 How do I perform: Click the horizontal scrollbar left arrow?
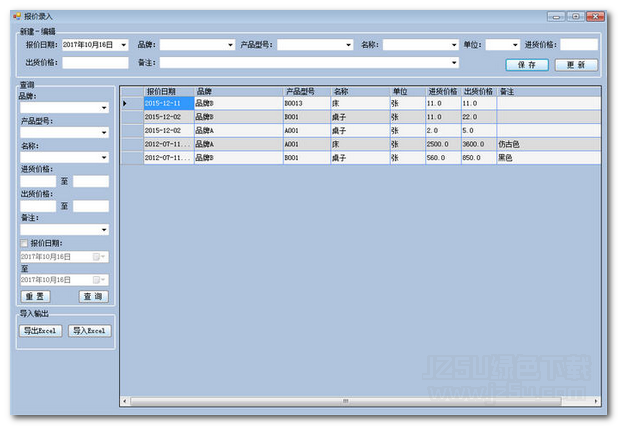125,401
